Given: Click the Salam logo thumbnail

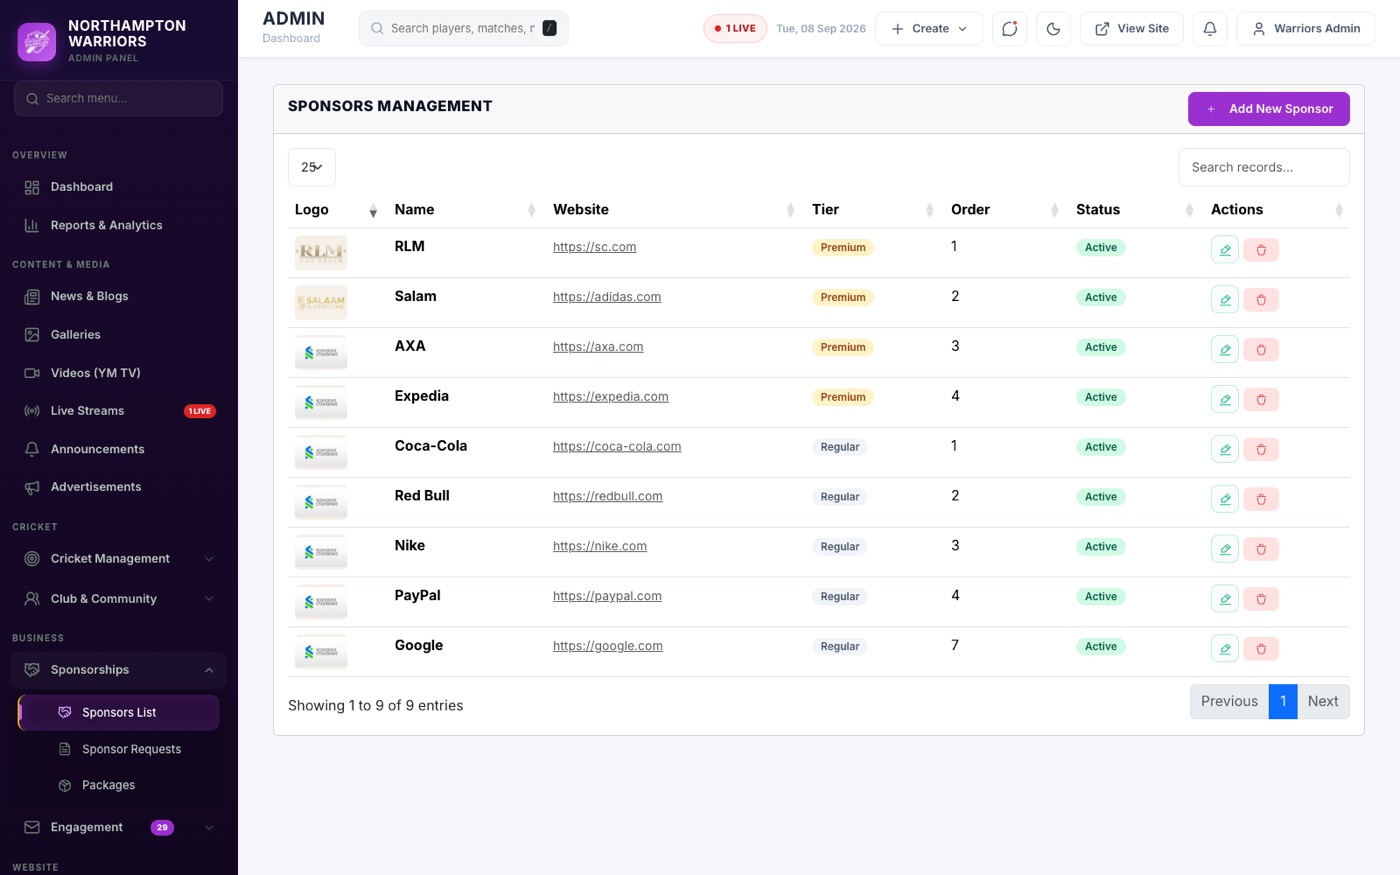Looking at the screenshot, I should tap(321, 303).
